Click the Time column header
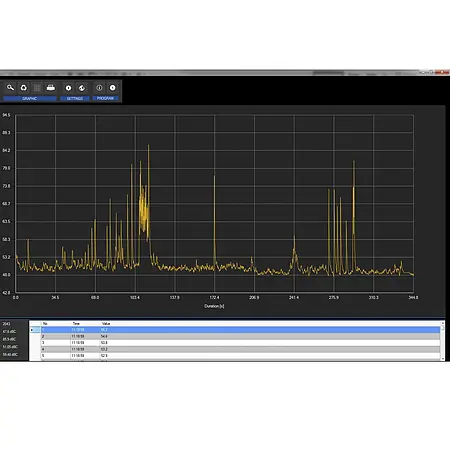Viewport: 450px width, 450px height. (76, 324)
